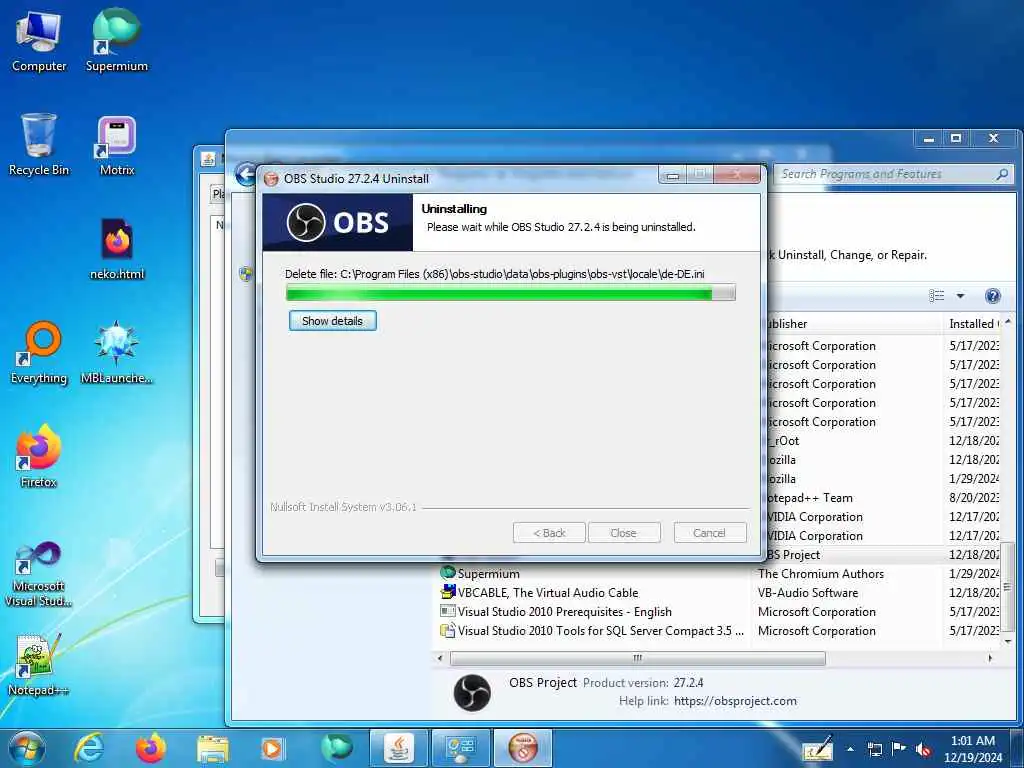Select the Notepad++ desktop shortcut
The image size is (1024, 768).
click(x=39, y=665)
